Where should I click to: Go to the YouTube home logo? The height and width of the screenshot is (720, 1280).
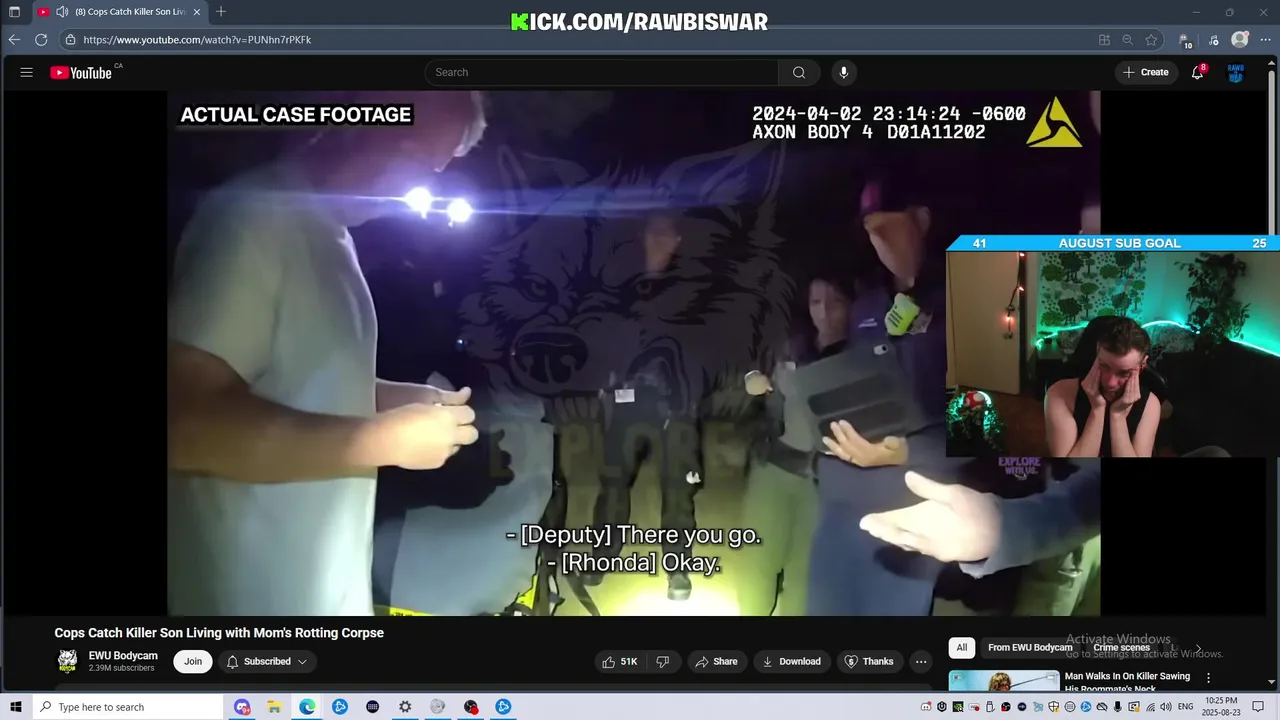(81, 72)
